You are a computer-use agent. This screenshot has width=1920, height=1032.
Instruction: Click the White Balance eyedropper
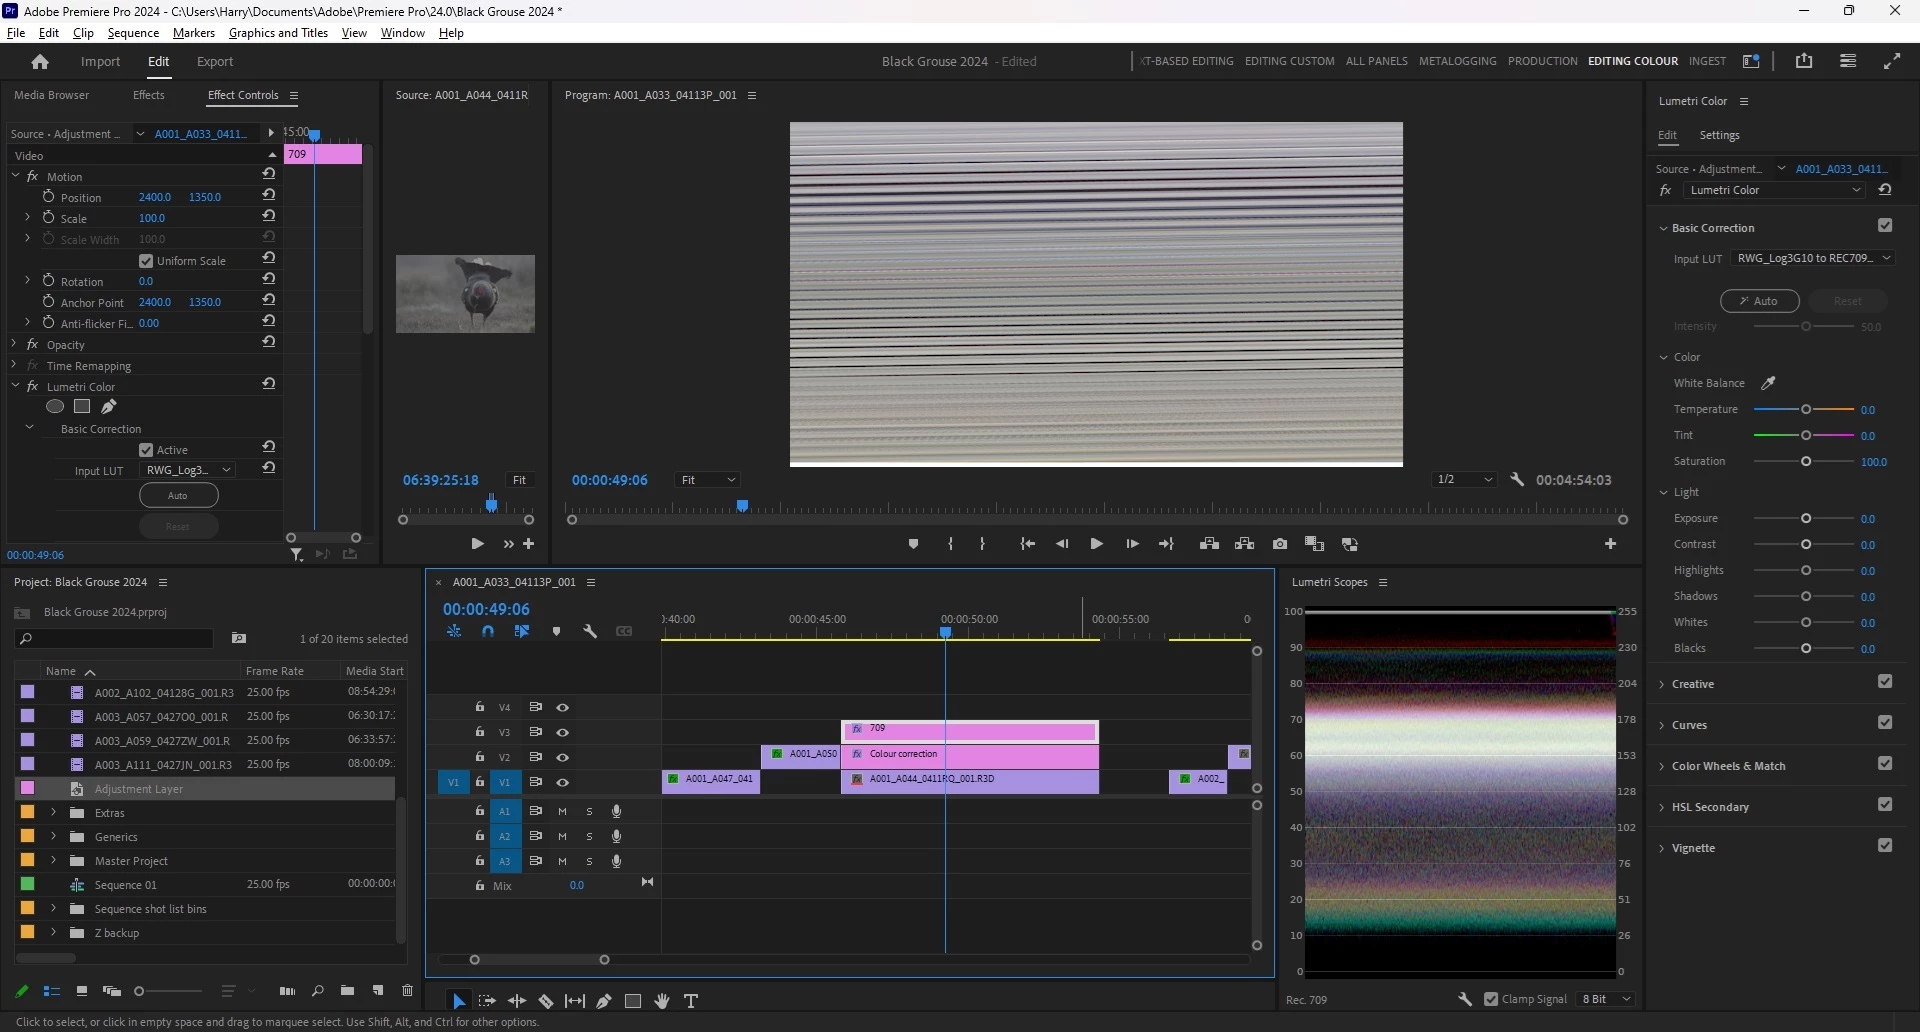coord(1768,383)
